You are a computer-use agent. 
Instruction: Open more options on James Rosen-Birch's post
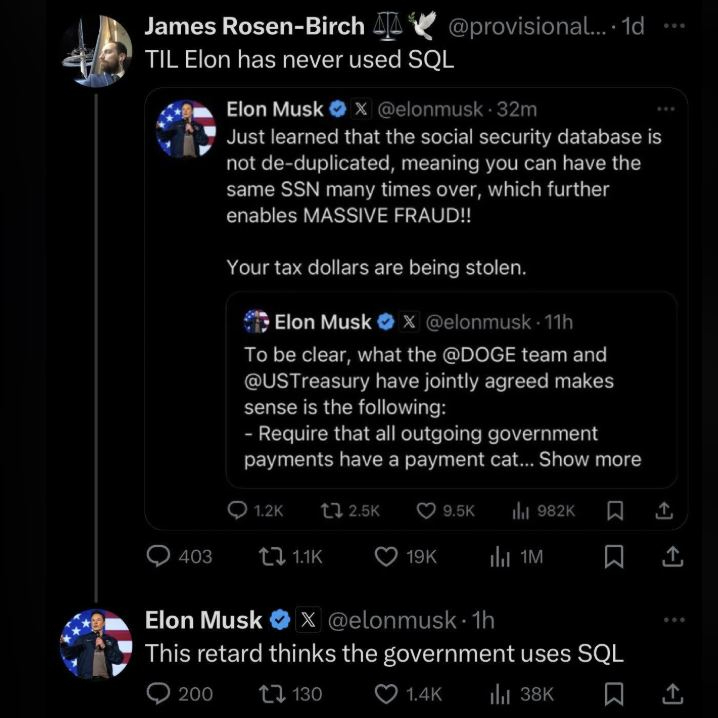[674, 26]
